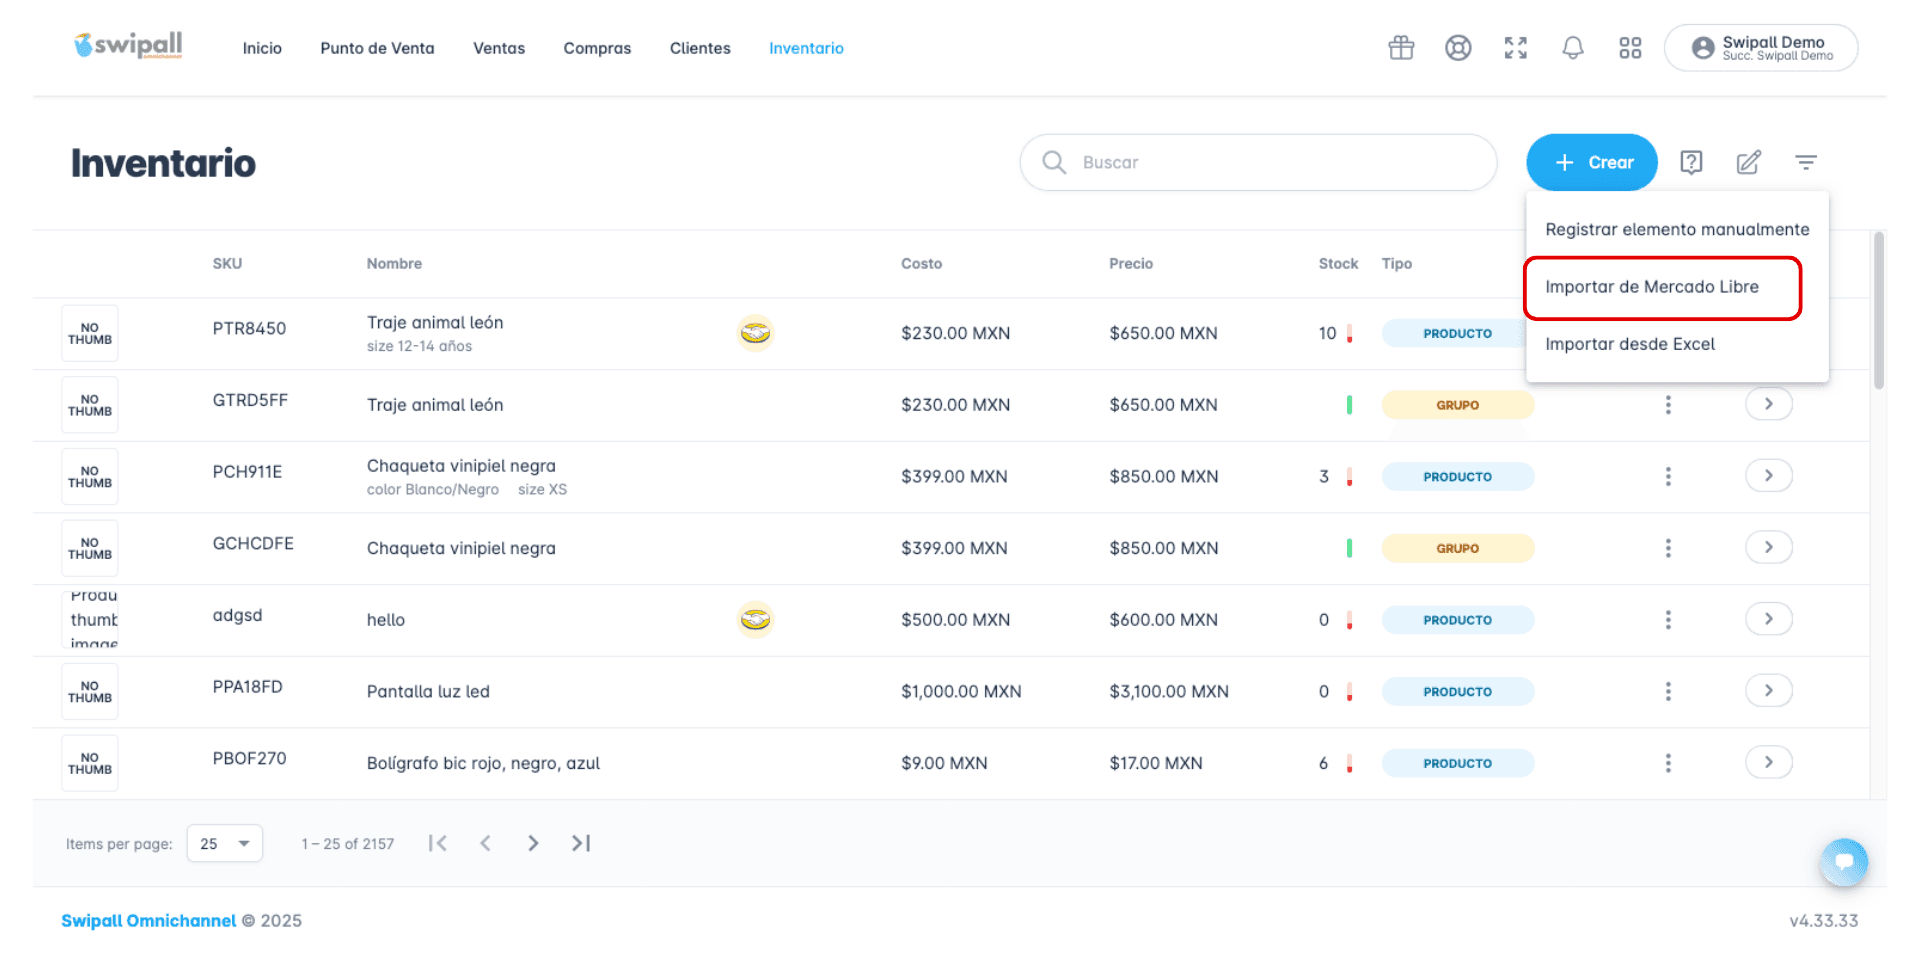Image resolution: width=1920 pixels, height=953 pixels.
Task: Click the NO THUMB image of PTR8450
Action: (x=90, y=333)
